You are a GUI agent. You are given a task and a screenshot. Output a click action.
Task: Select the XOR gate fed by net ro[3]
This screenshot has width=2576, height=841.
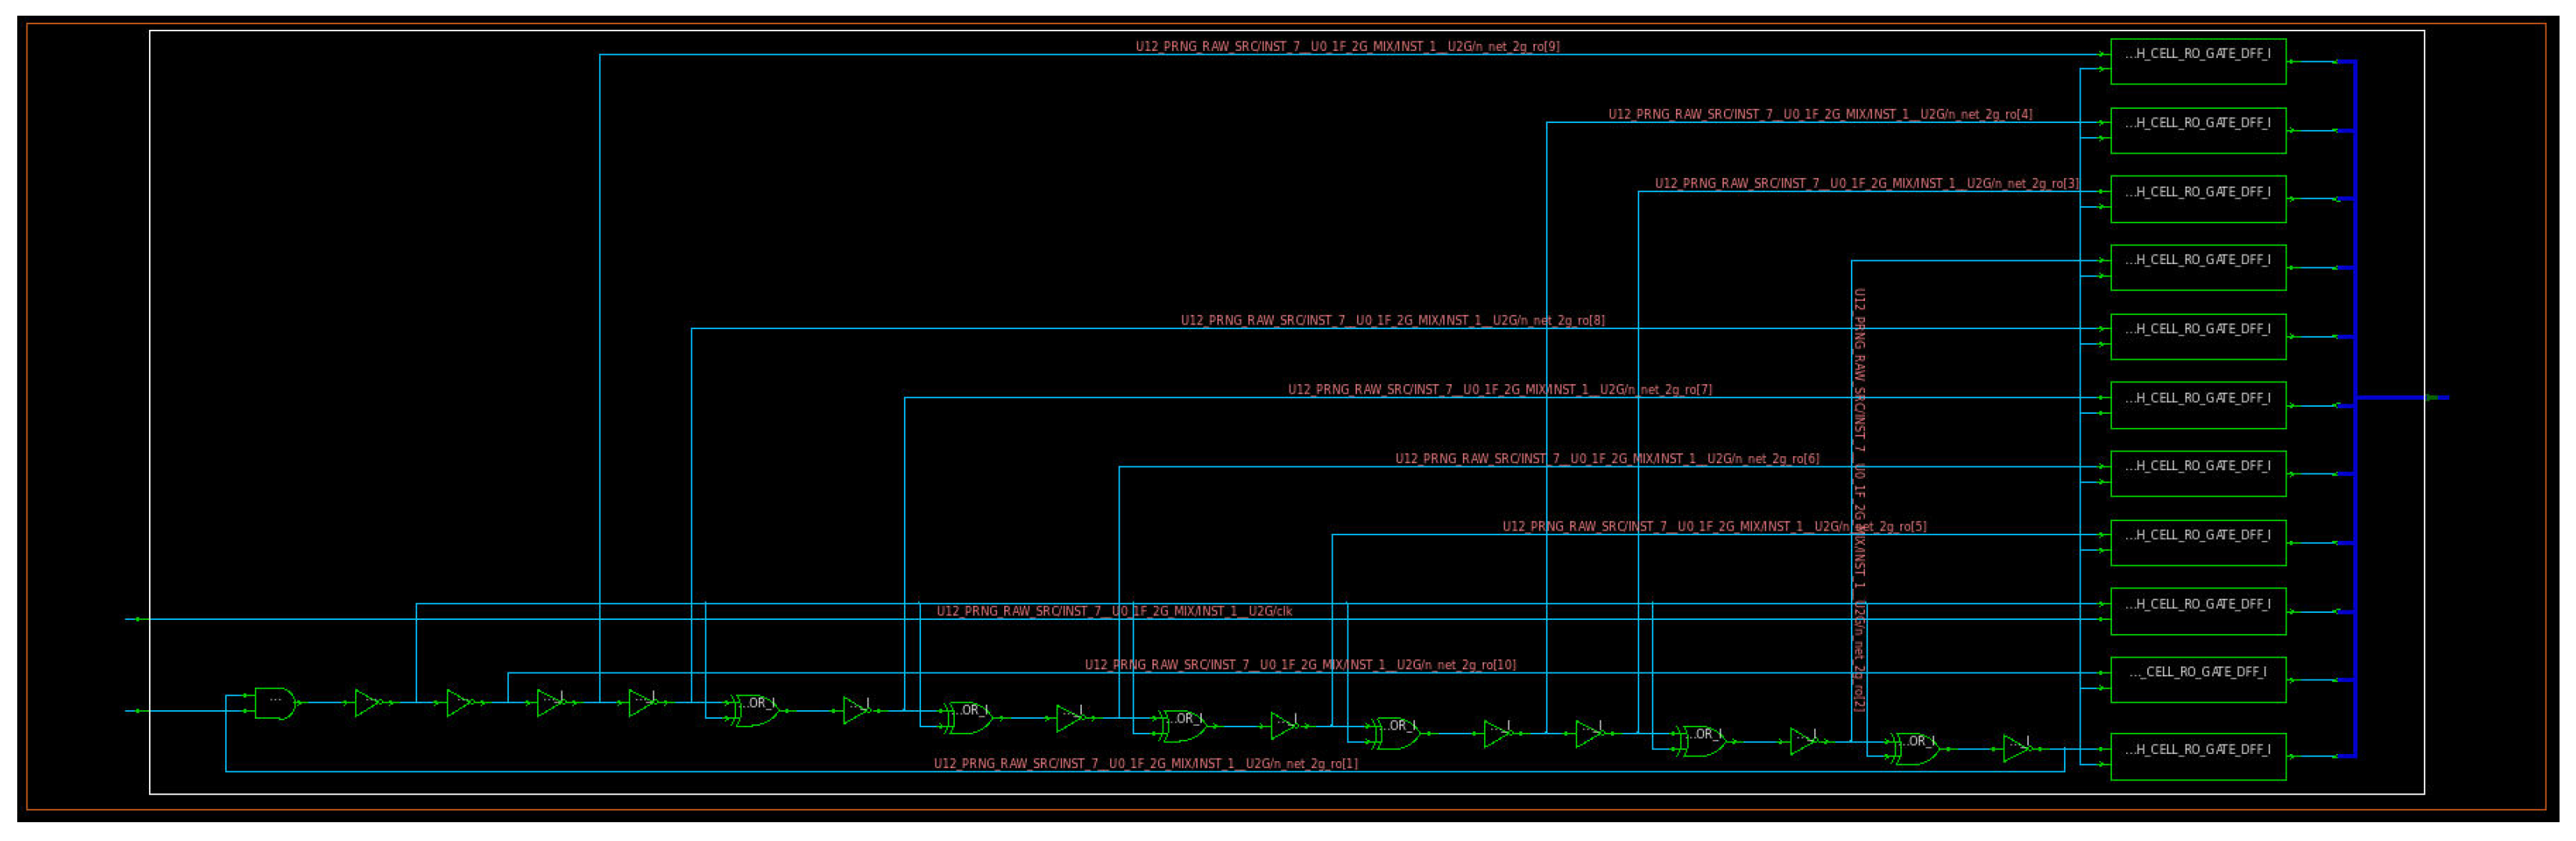point(1701,741)
